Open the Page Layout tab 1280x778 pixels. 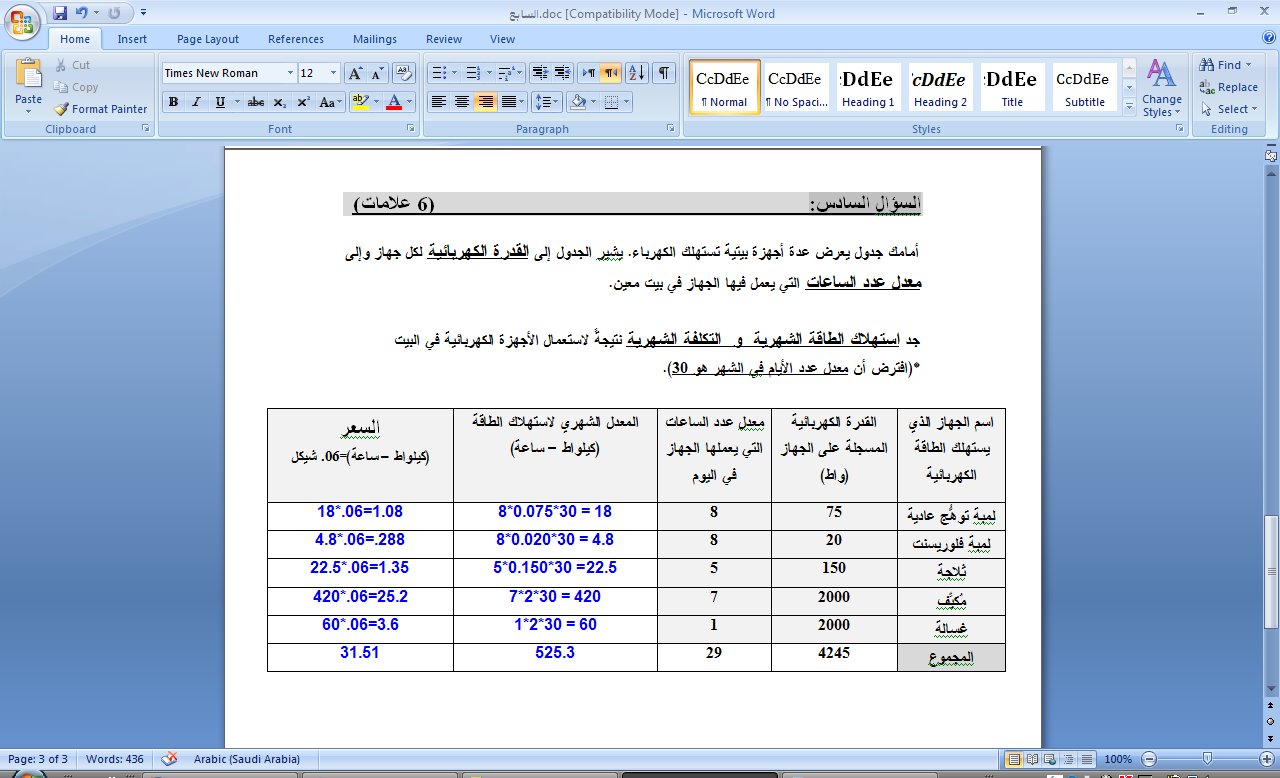208,39
